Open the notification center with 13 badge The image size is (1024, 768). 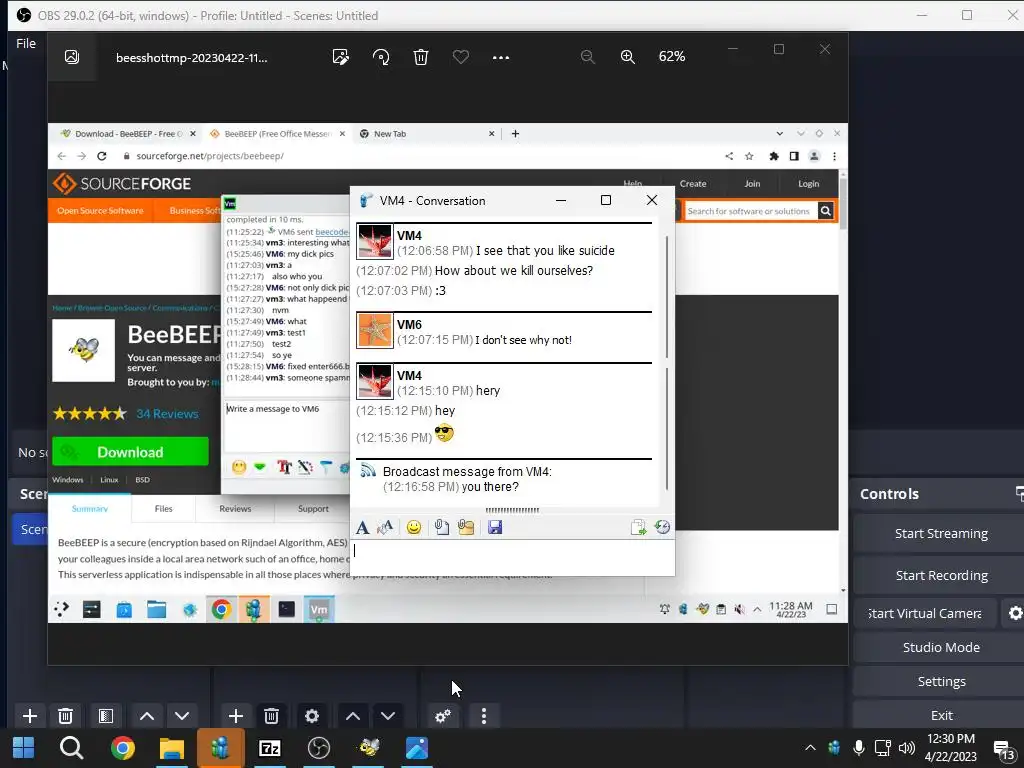click(x=1003, y=748)
